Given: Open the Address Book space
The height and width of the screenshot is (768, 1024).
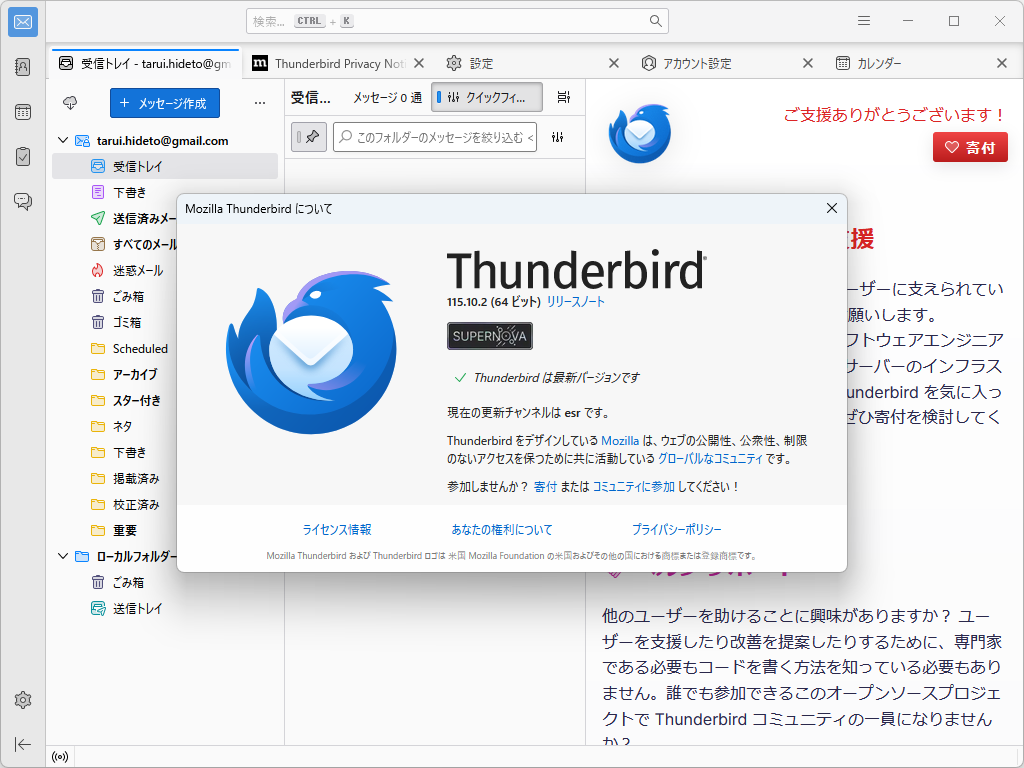Looking at the screenshot, I should (x=22, y=65).
